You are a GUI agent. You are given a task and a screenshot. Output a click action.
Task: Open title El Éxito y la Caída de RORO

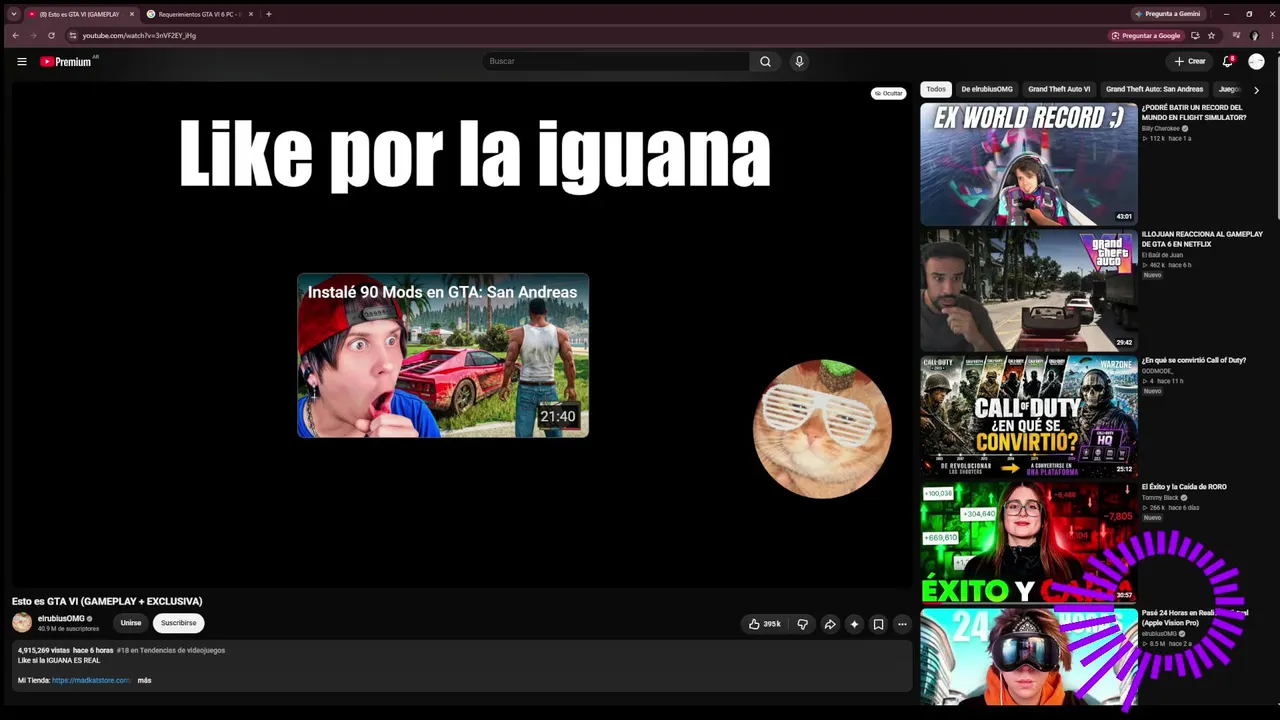[x=1184, y=487]
